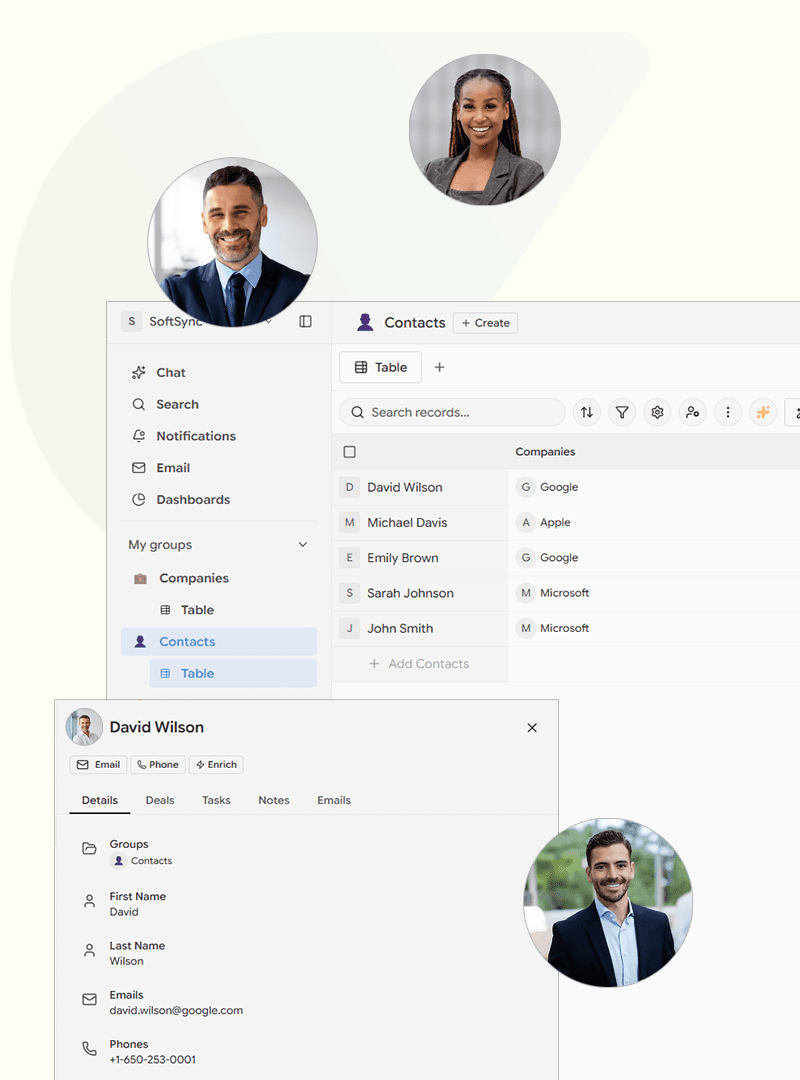Screen dimensions: 800x1080
Task: Open the filter records icon
Action: (x=622, y=412)
